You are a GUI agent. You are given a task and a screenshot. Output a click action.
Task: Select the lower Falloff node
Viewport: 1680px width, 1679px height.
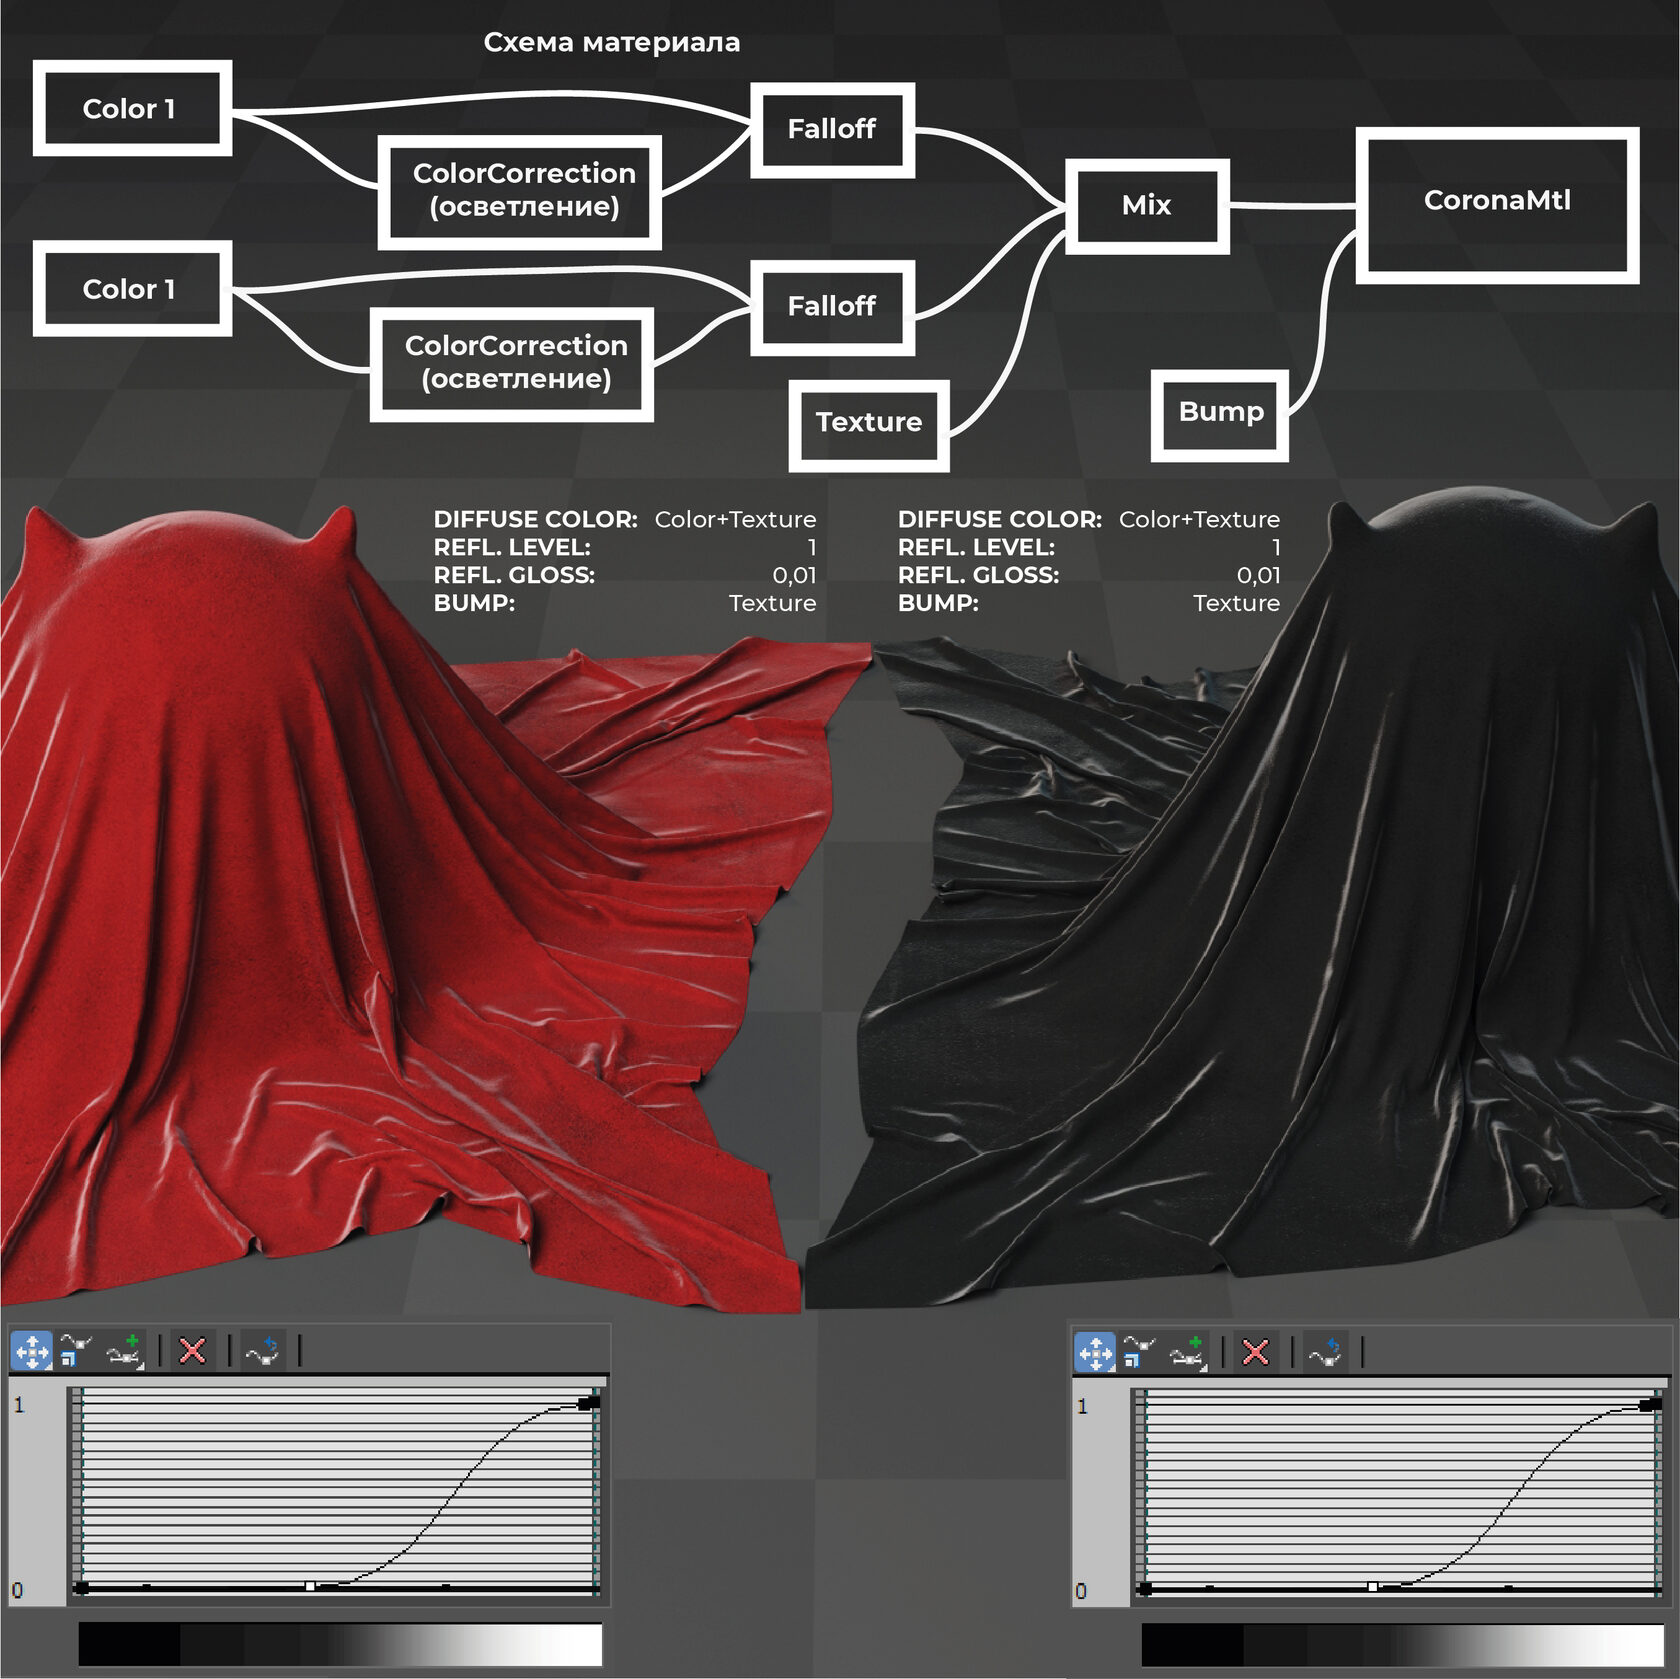833,307
